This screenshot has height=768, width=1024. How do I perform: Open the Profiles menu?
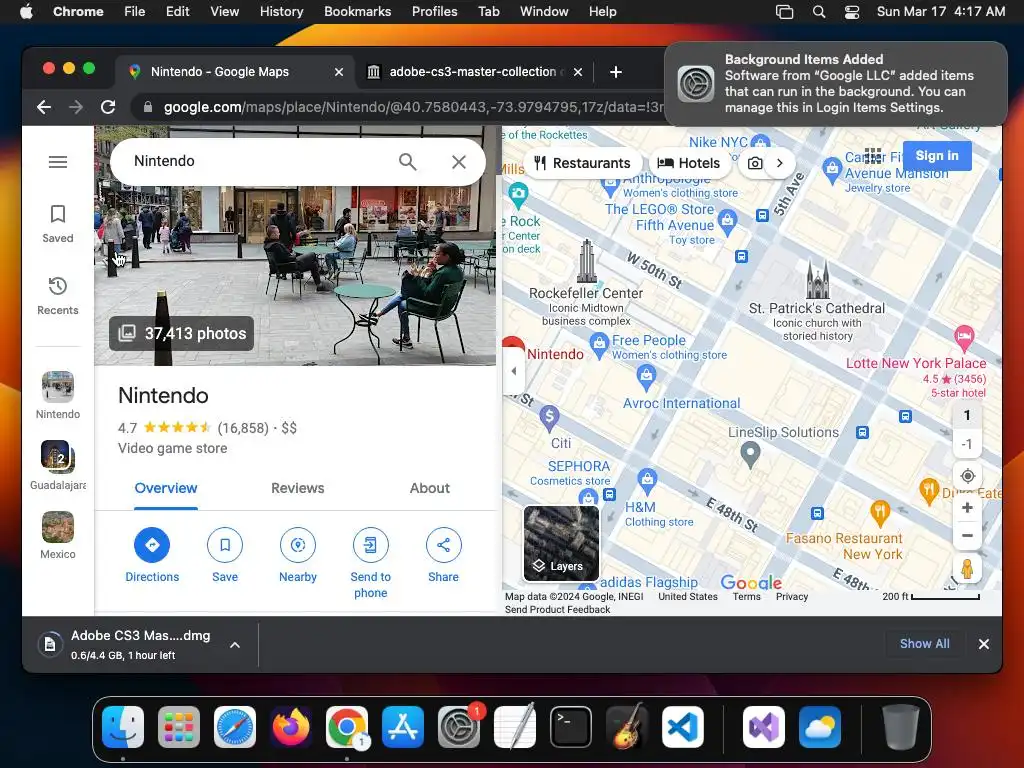pos(434,11)
